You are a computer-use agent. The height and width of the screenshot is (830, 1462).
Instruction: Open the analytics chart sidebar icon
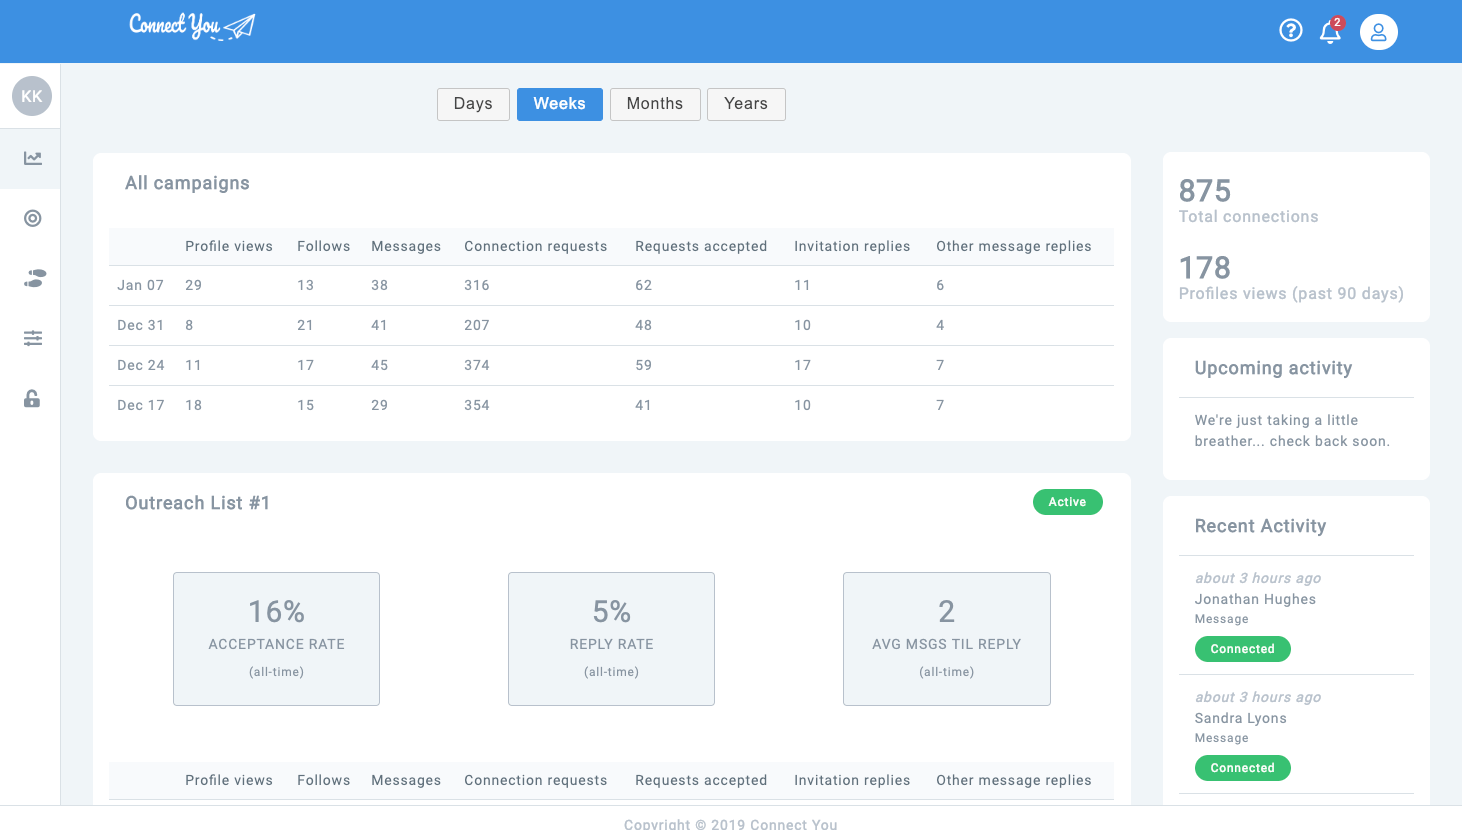point(33,158)
